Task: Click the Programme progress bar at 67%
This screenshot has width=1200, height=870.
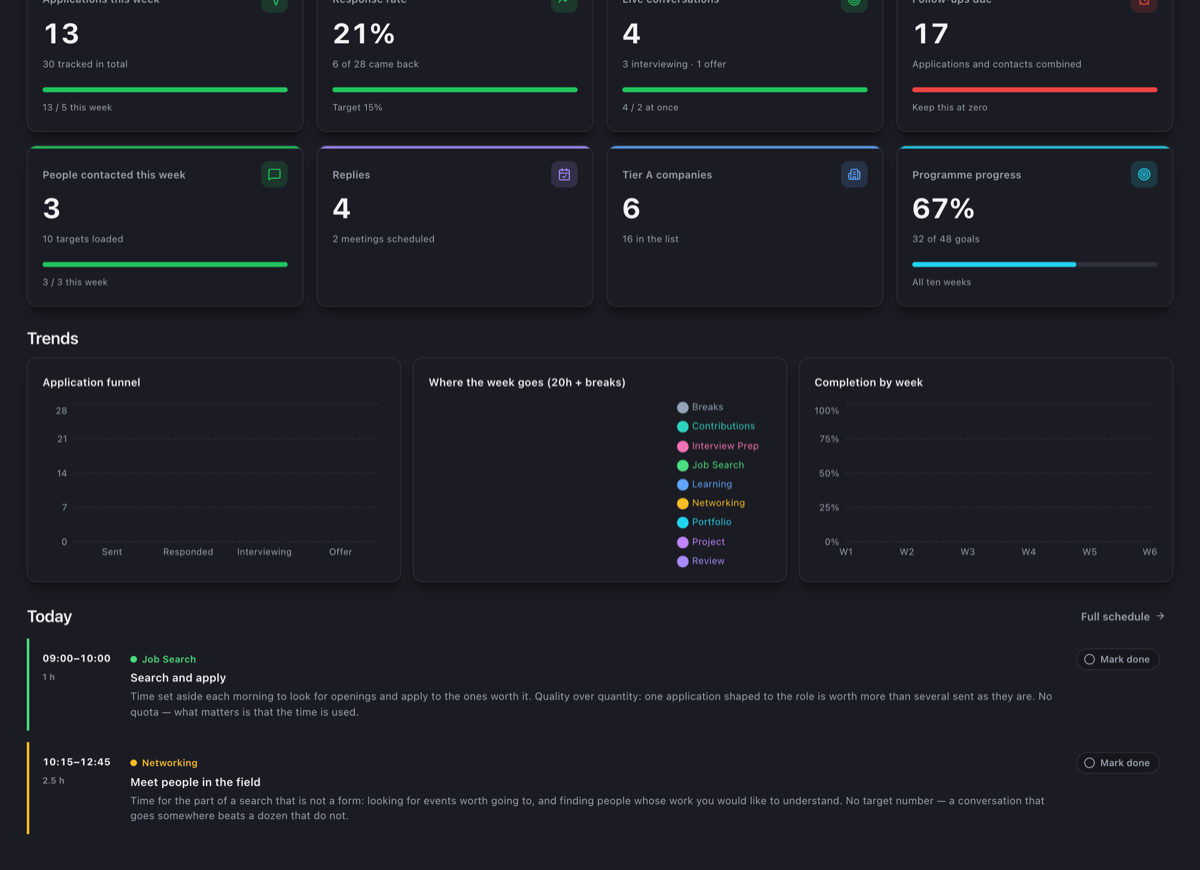Action: [1034, 264]
